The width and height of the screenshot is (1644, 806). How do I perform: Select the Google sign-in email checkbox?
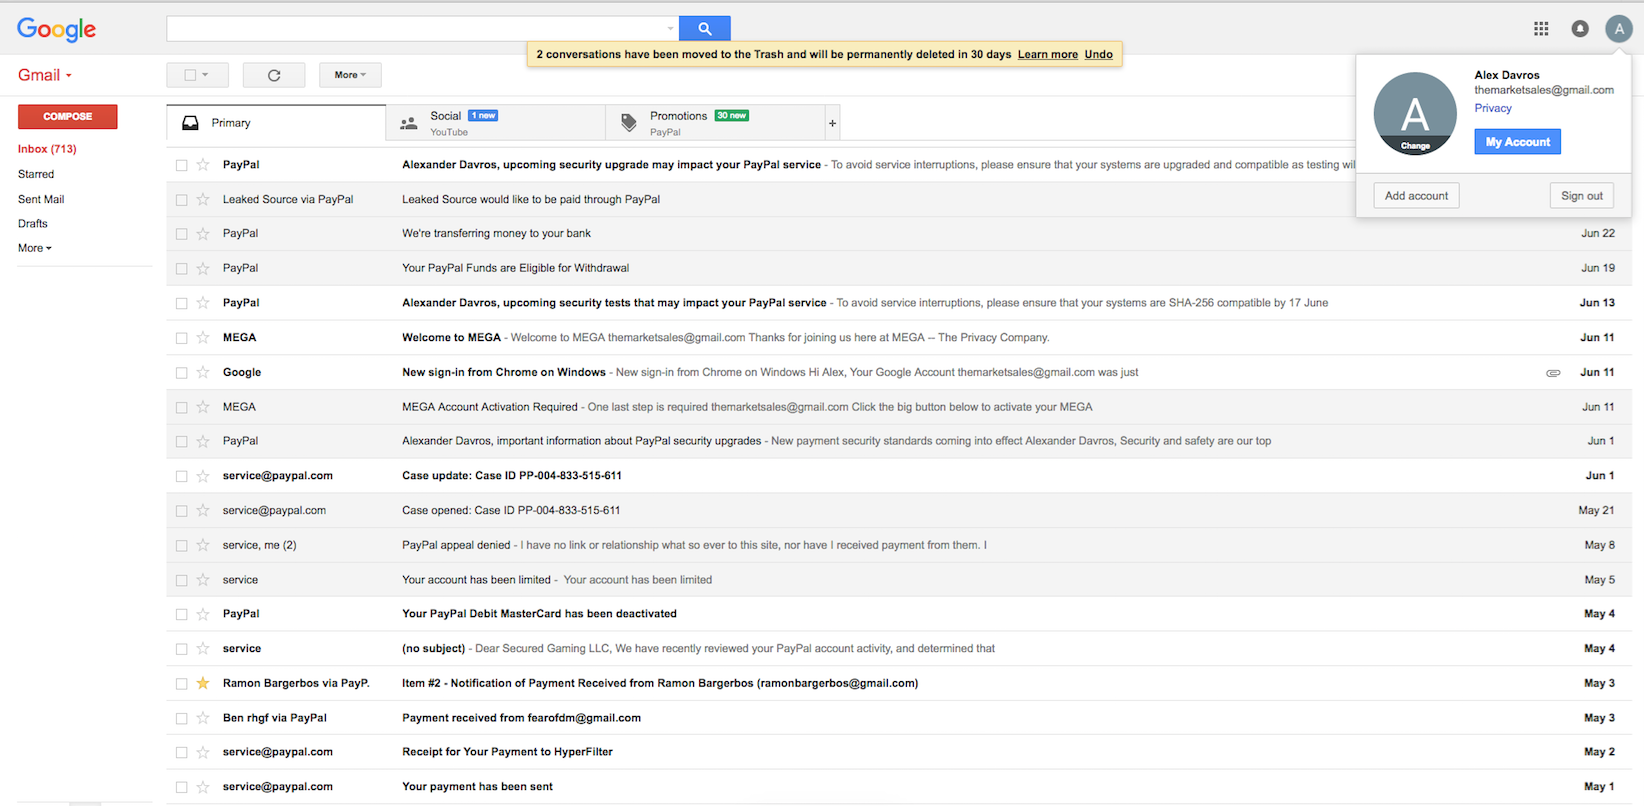182,373
